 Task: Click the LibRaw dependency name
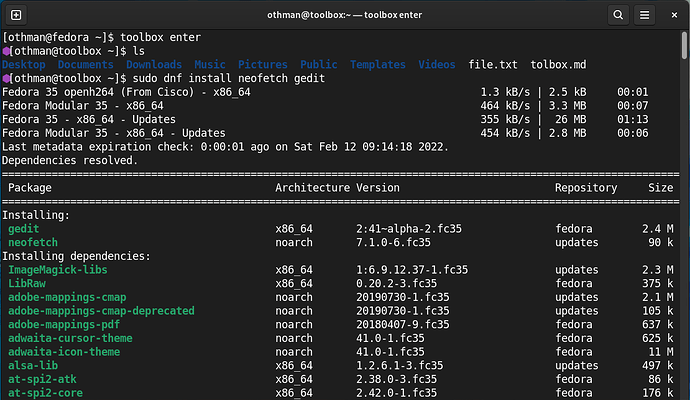tap(27, 284)
